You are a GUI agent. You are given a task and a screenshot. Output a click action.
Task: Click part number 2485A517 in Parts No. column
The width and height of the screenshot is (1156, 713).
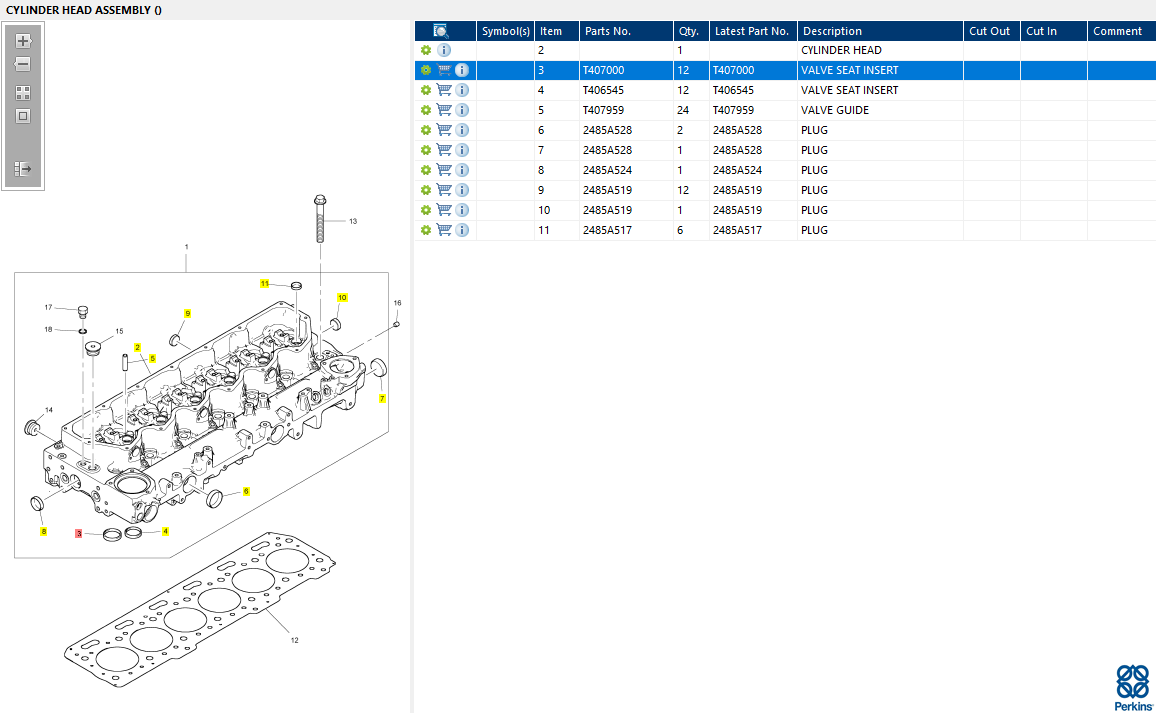click(x=607, y=229)
